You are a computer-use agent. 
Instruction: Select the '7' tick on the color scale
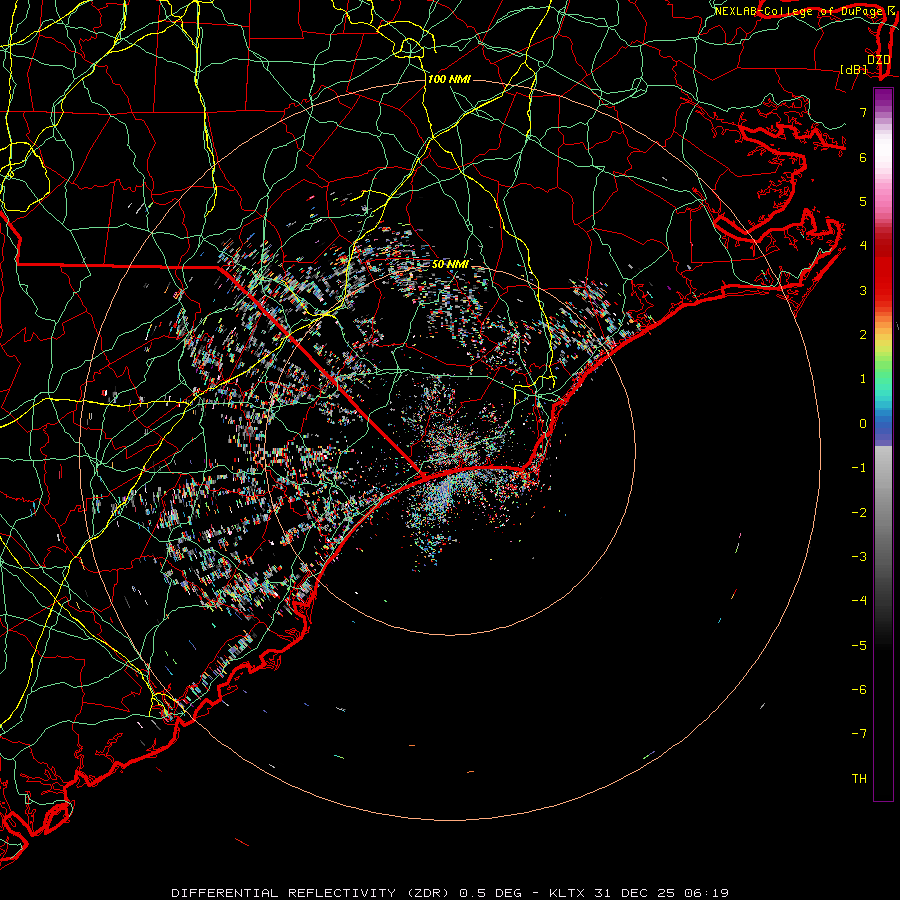click(x=863, y=112)
